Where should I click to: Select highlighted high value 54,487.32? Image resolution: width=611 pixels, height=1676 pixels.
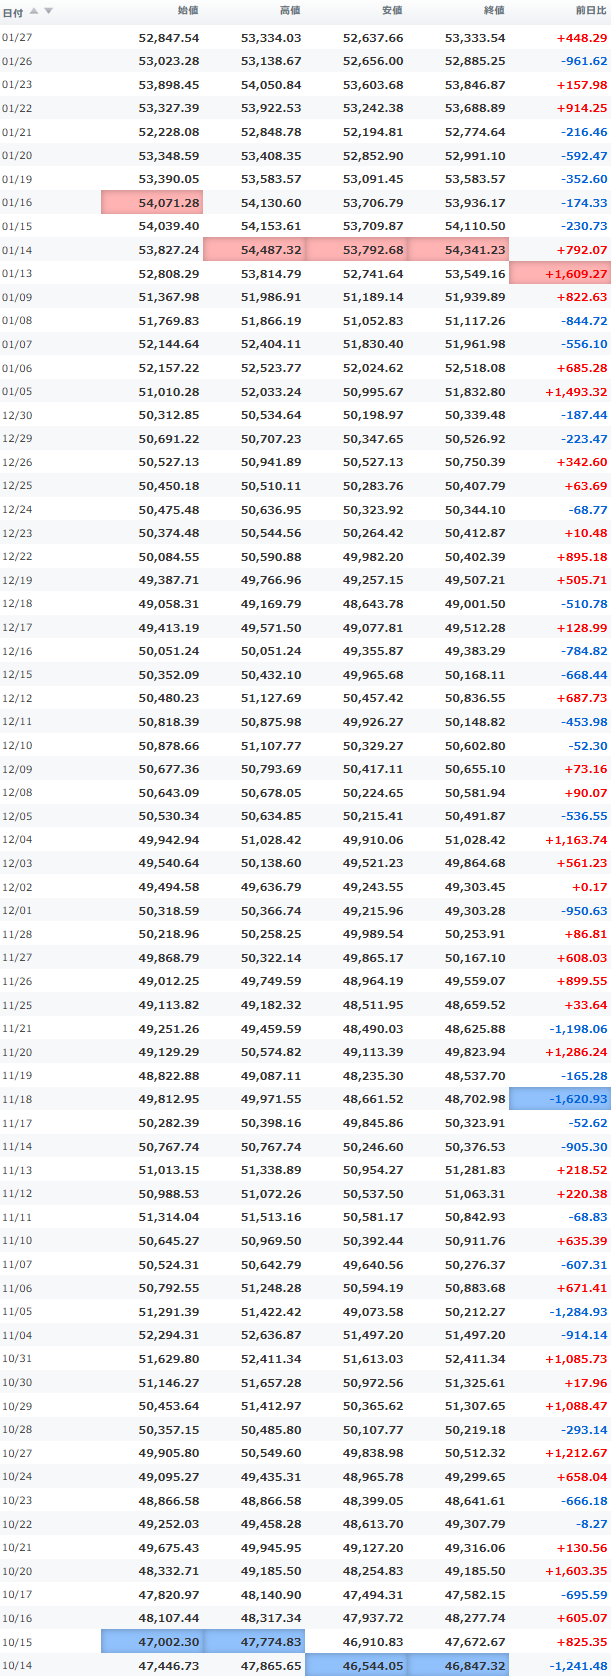254,250
